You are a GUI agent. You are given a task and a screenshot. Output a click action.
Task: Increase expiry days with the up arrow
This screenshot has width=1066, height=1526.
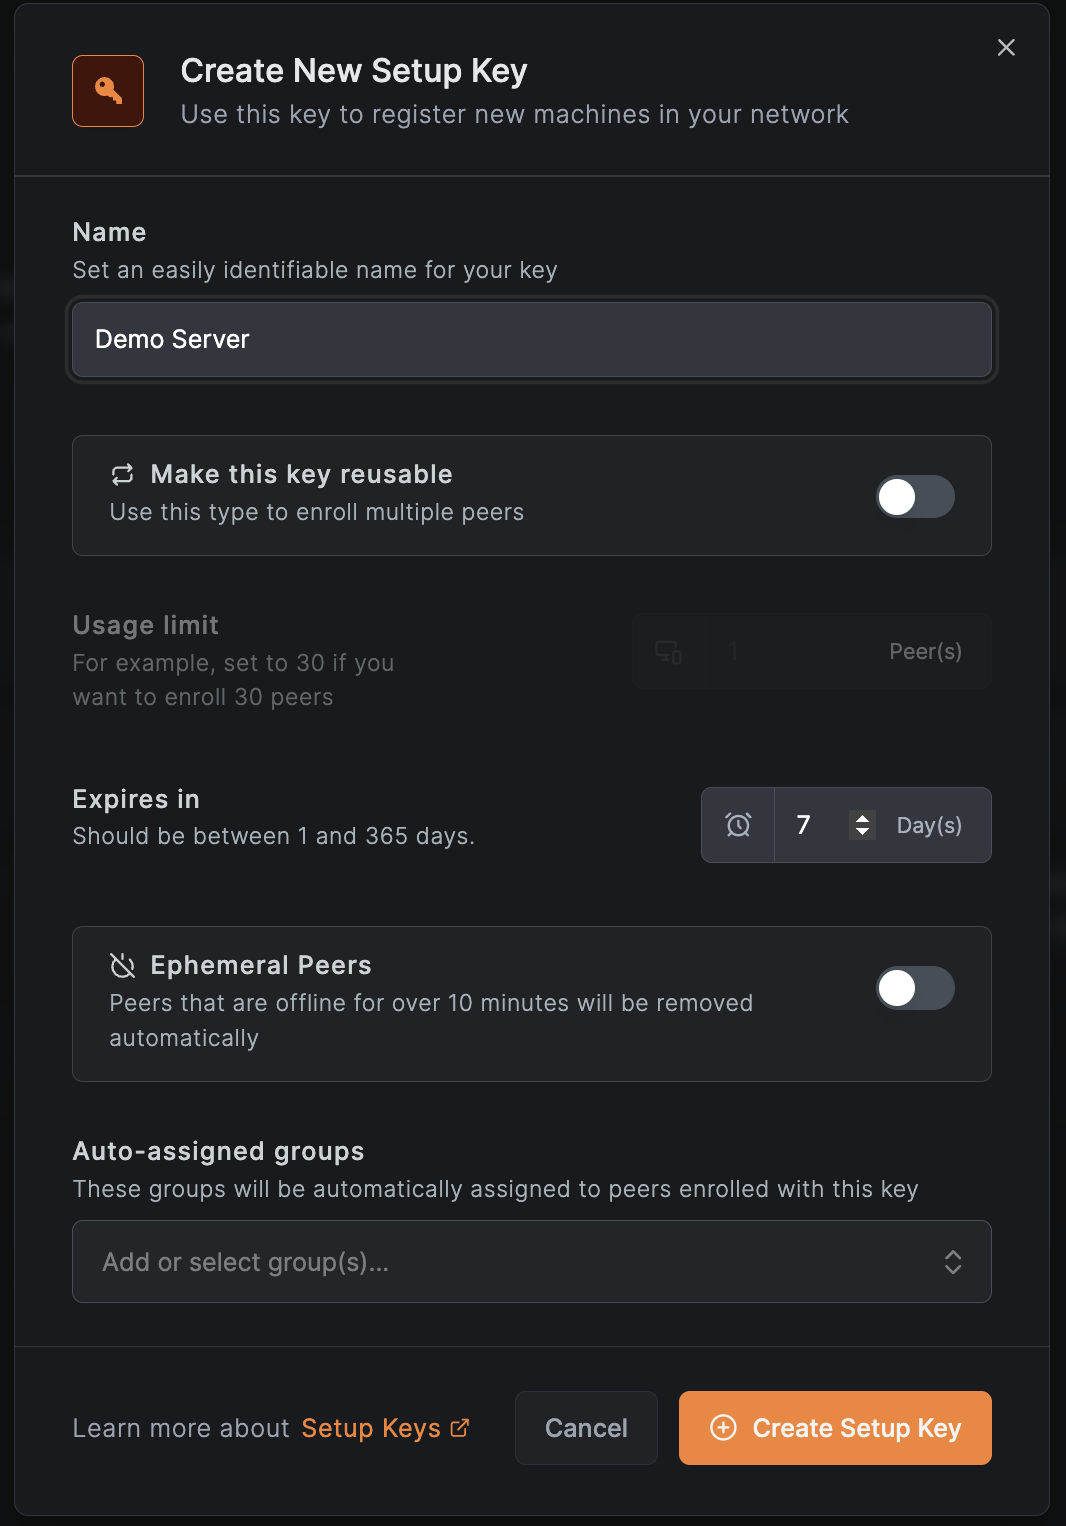862,817
